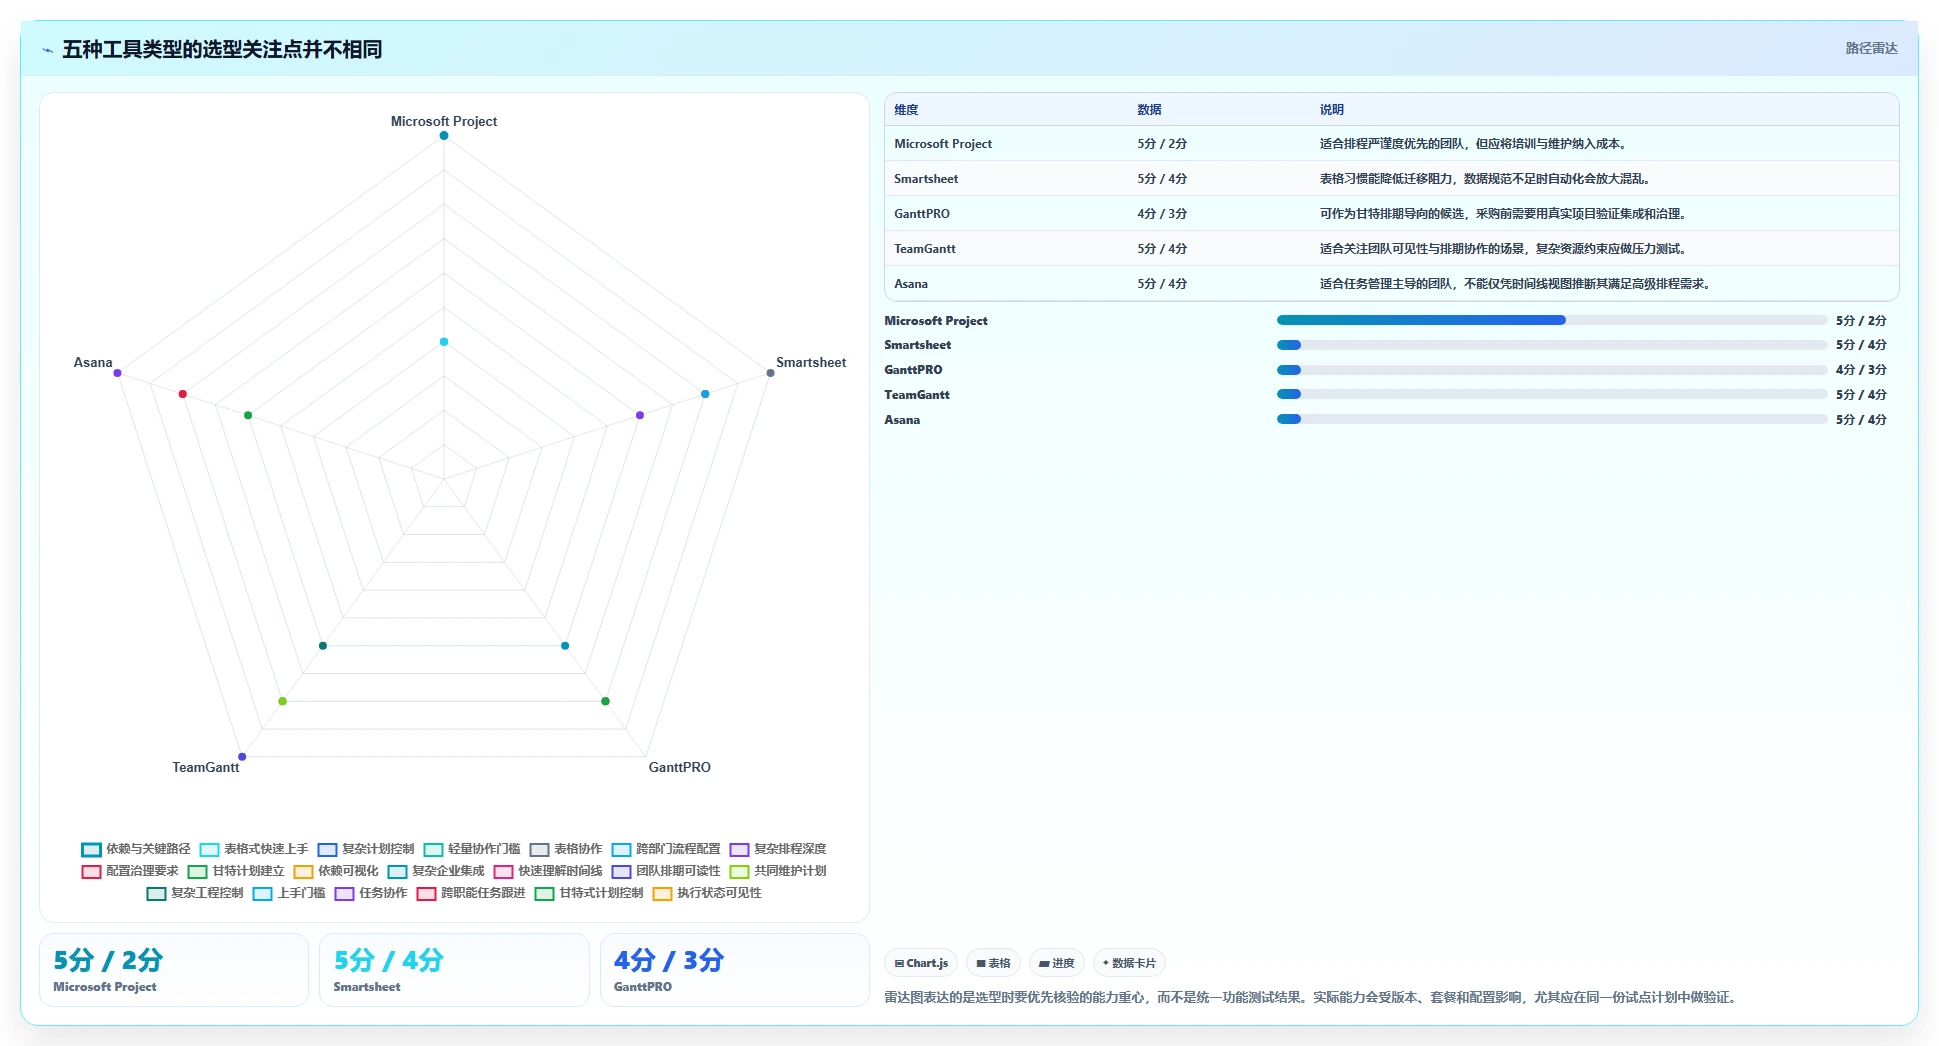Open the Smartsheet 5分 / 4分 card
Screen dimensions: 1939x1046
click(x=454, y=970)
